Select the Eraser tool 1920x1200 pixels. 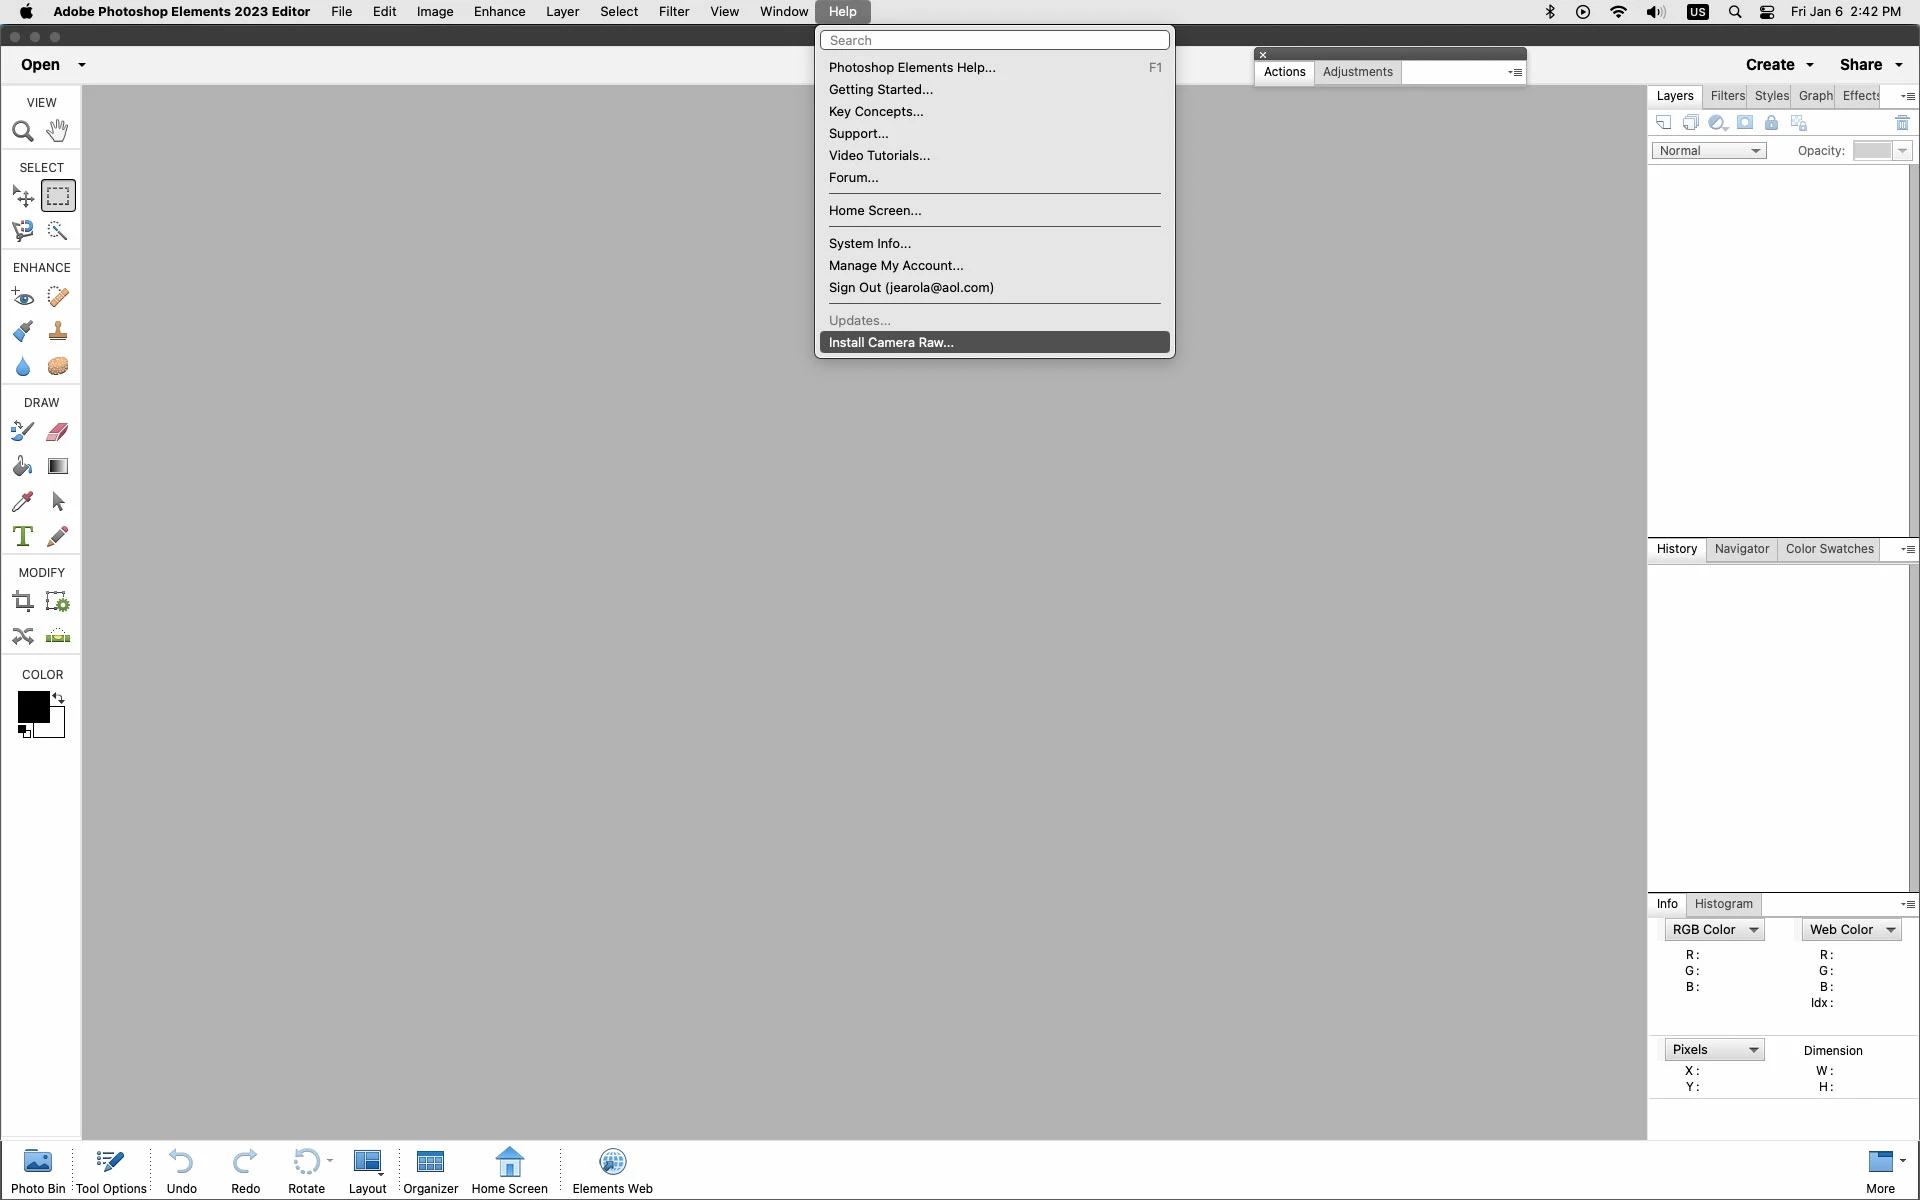coord(58,431)
